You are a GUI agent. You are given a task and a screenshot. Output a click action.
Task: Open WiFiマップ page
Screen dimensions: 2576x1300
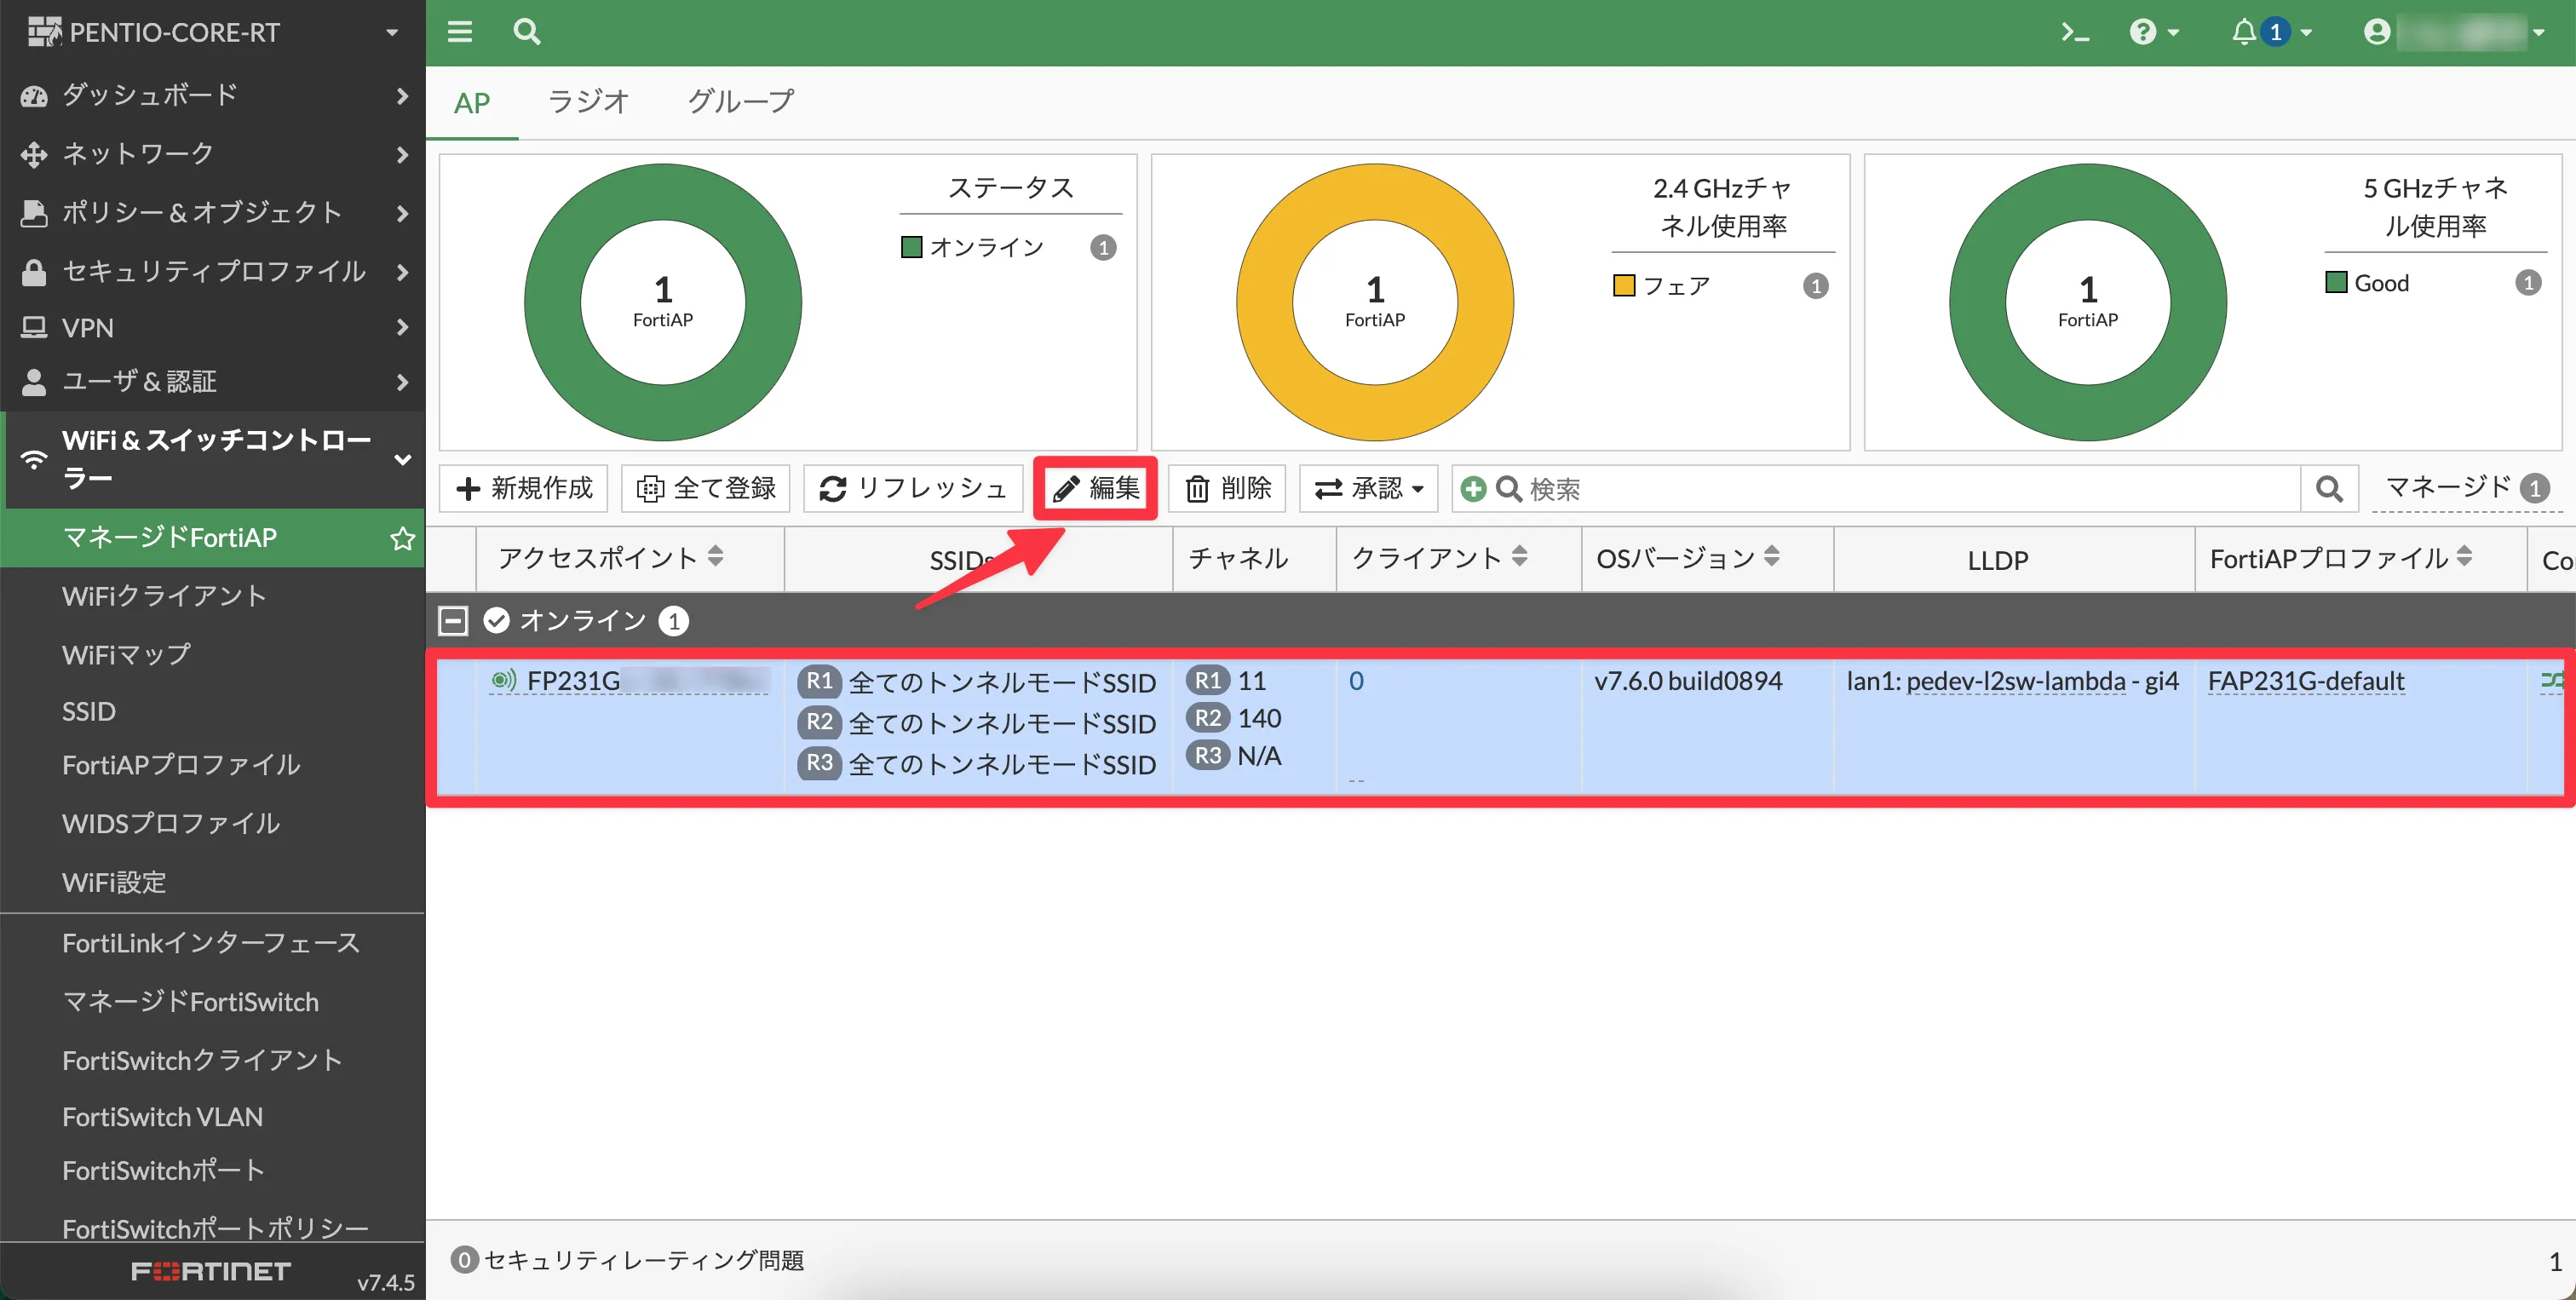pyautogui.click(x=126, y=654)
